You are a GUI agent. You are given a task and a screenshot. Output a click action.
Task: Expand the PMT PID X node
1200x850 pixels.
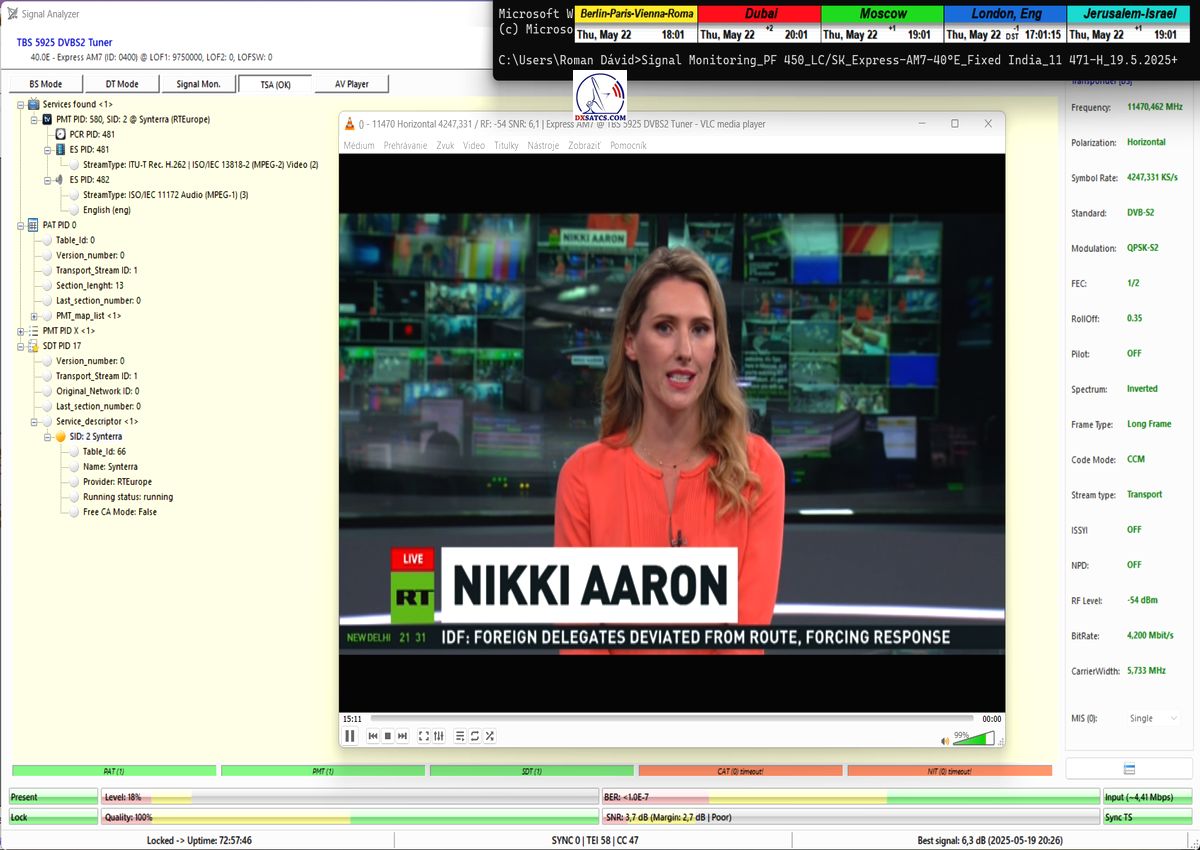(20, 331)
